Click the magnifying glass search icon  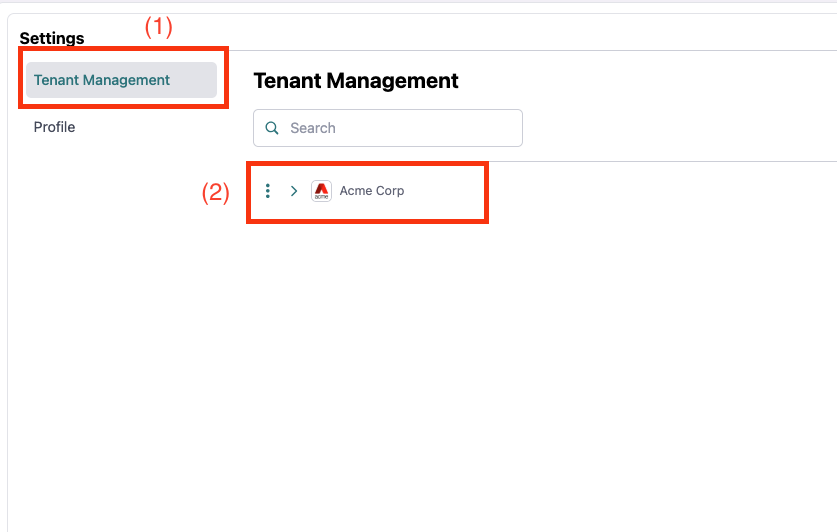coord(272,128)
